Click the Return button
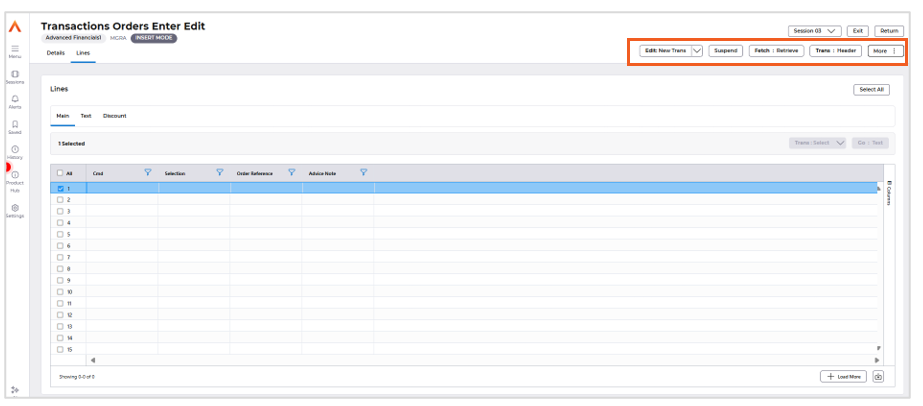 (889, 31)
